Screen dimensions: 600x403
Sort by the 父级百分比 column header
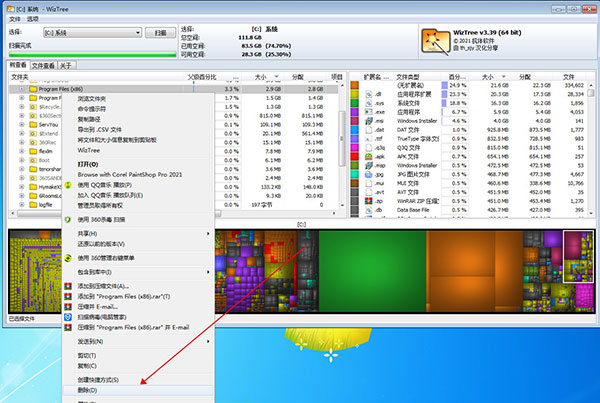(x=203, y=76)
